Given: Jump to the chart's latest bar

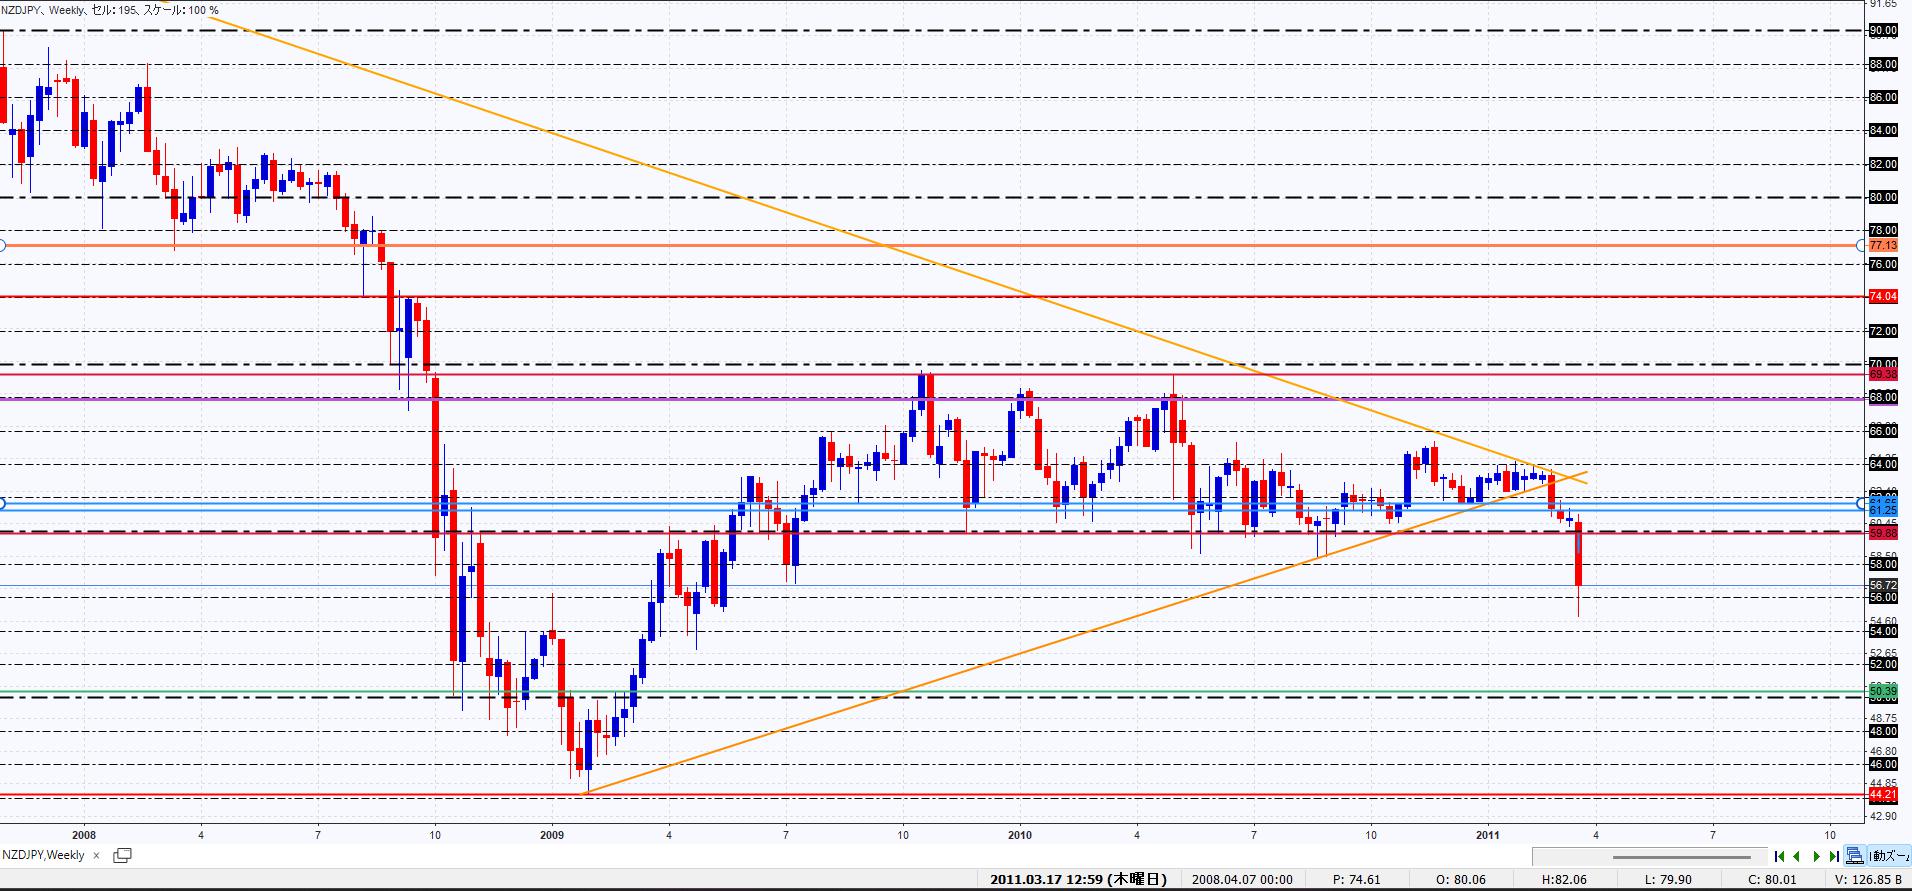Looking at the screenshot, I should 1833,856.
